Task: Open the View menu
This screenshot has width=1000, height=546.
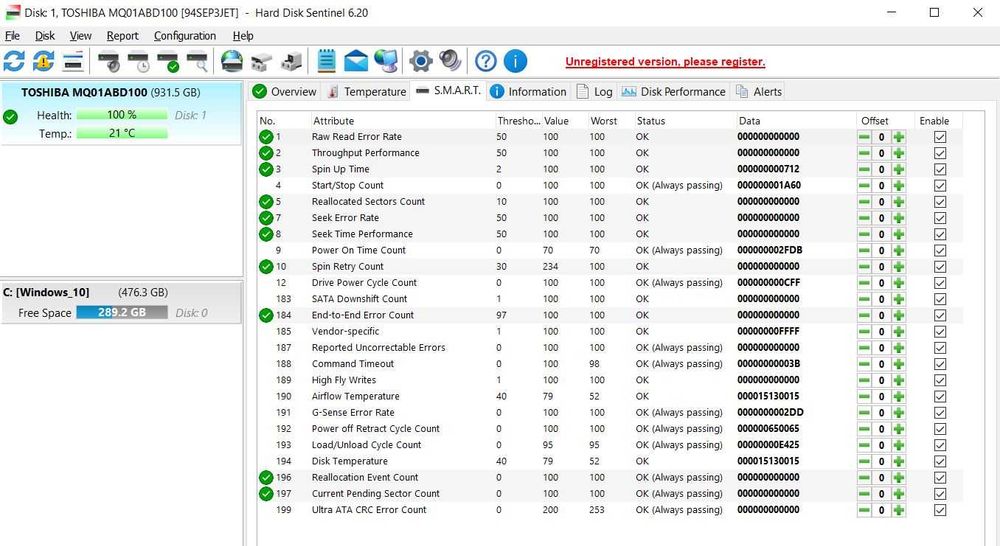Action: pyautogui.click(x=80, y=36)
